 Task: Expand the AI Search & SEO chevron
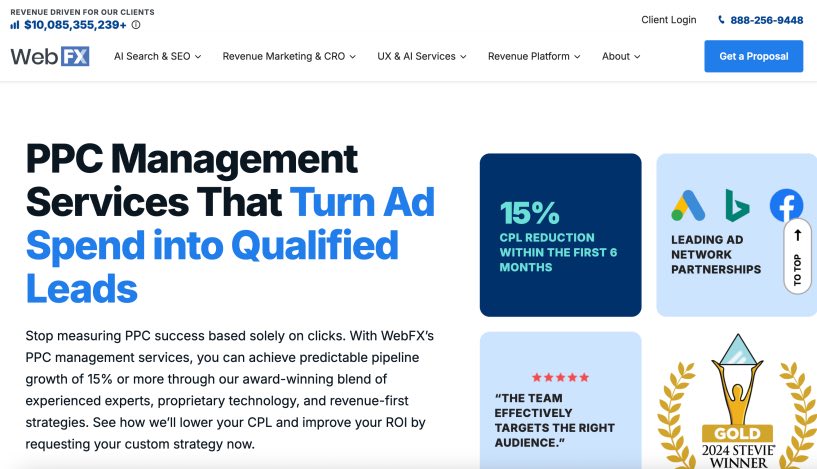[198, 57]
